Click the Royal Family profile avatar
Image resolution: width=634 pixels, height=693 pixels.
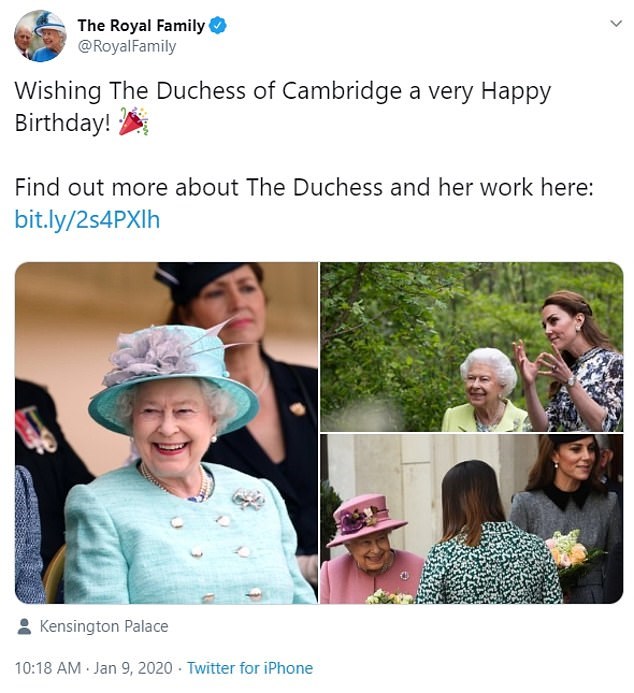tap(40, 35)
